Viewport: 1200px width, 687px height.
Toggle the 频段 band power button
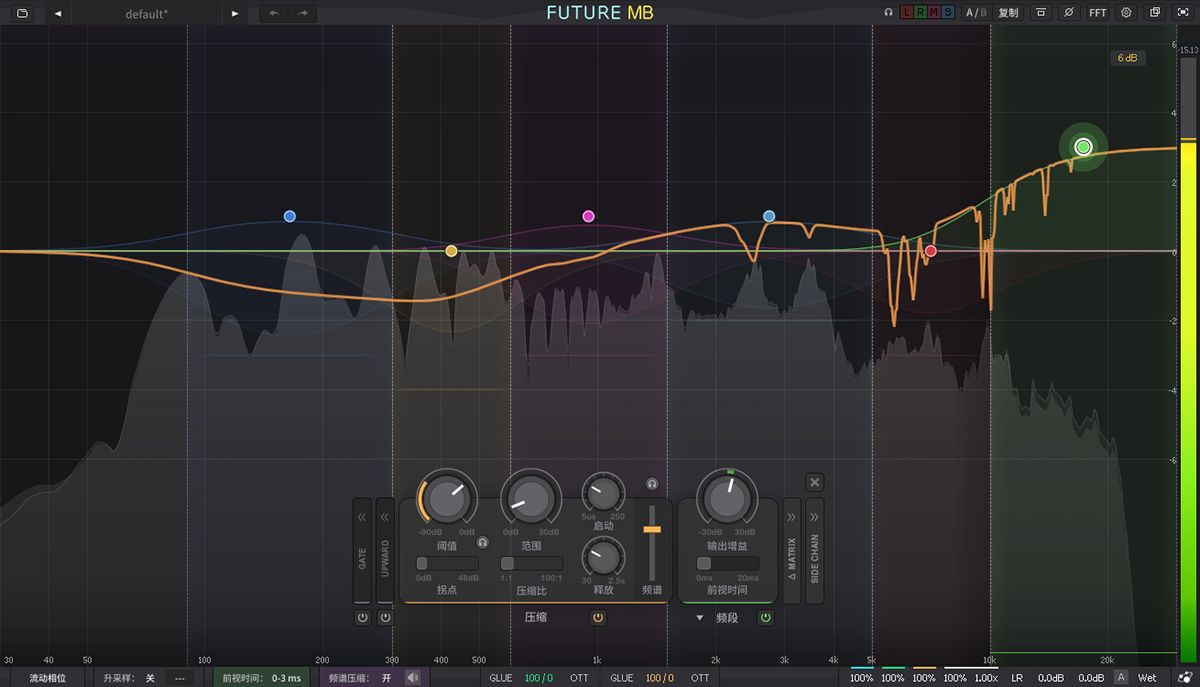point(765,618)
